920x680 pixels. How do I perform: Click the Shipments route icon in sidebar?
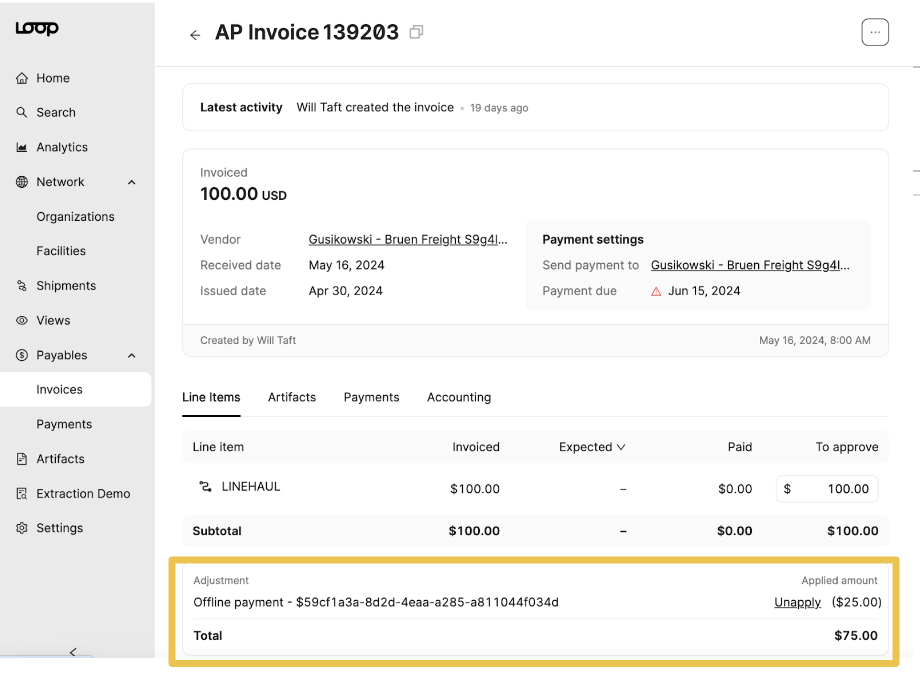click(x=22, y=286)
